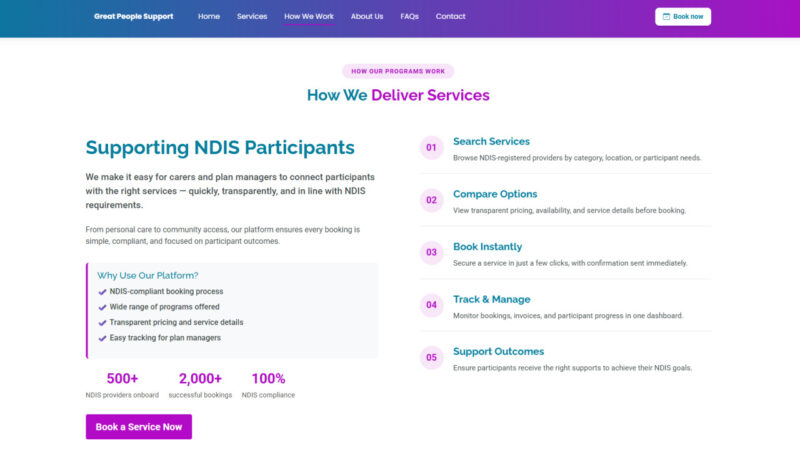Click the 04 step number badge
This screenshot has width=800, height=450.
click(x=432, y=305)
